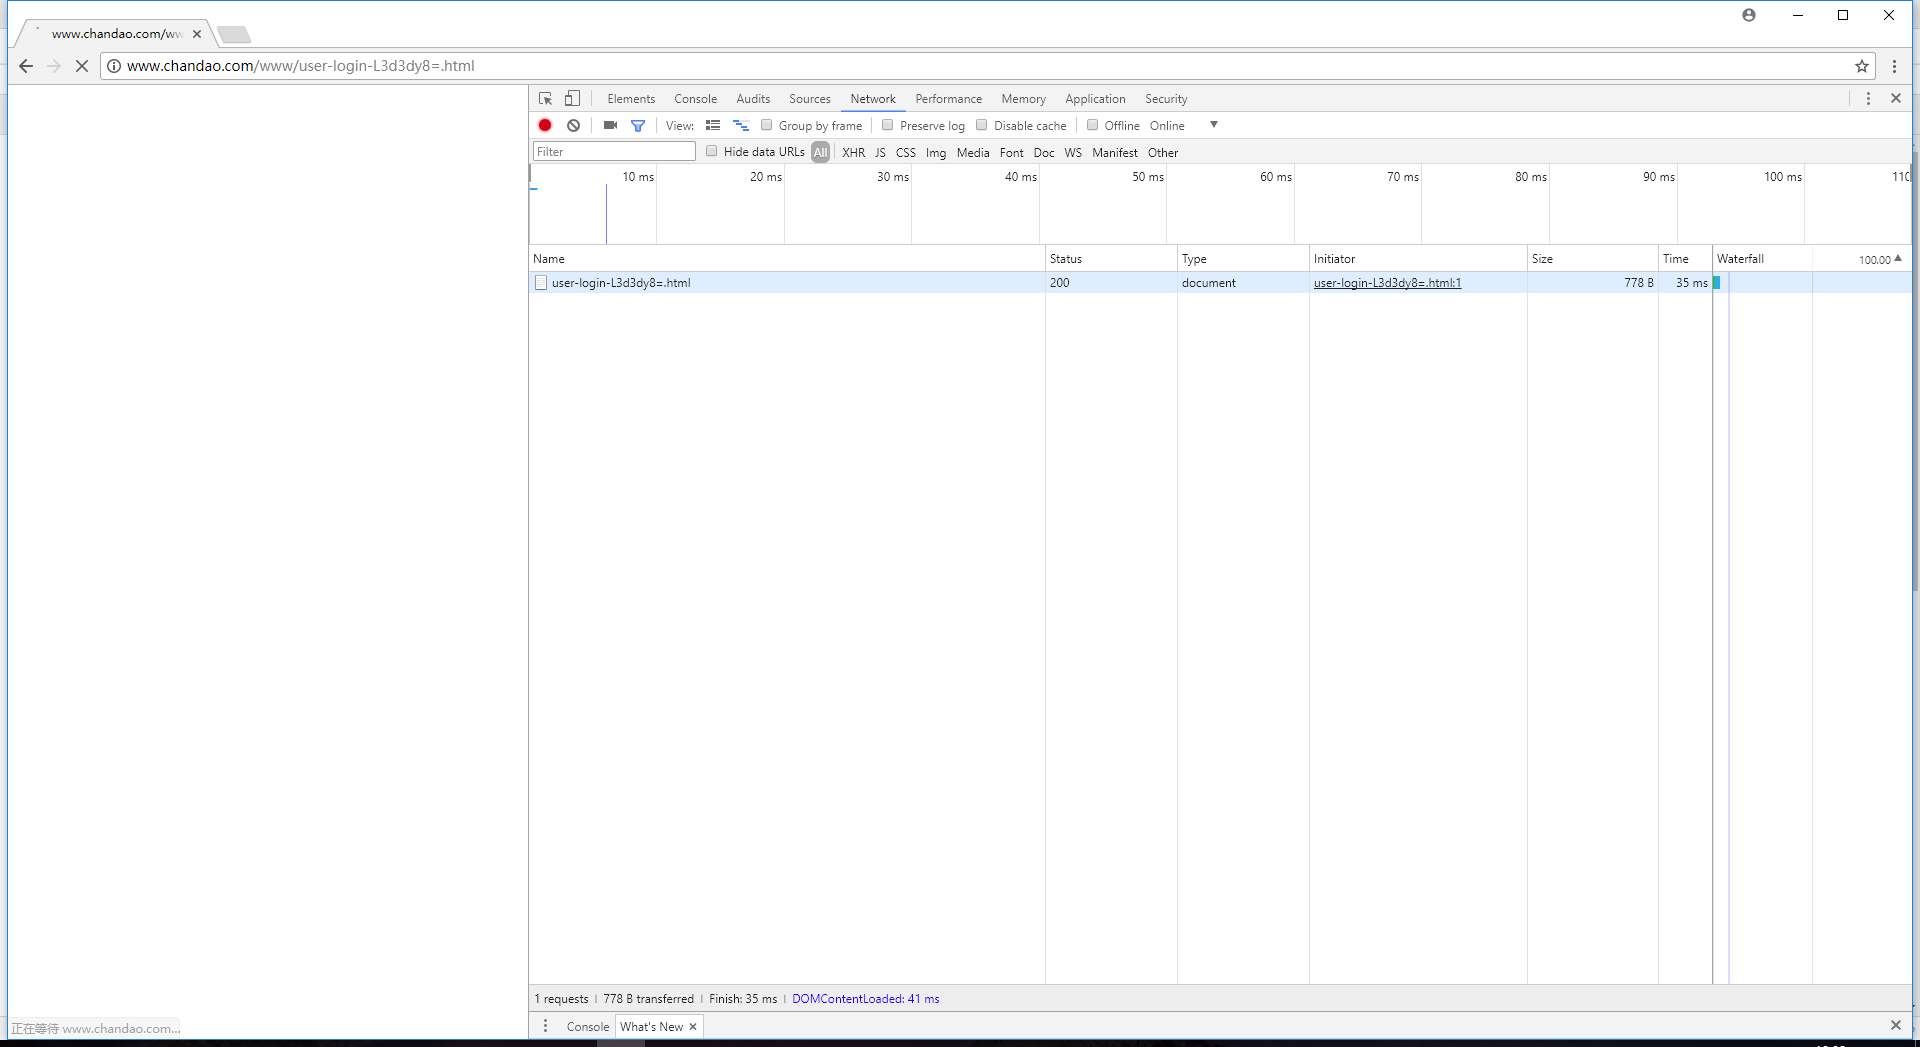Switch to the Elements tab

click(631, 99)
